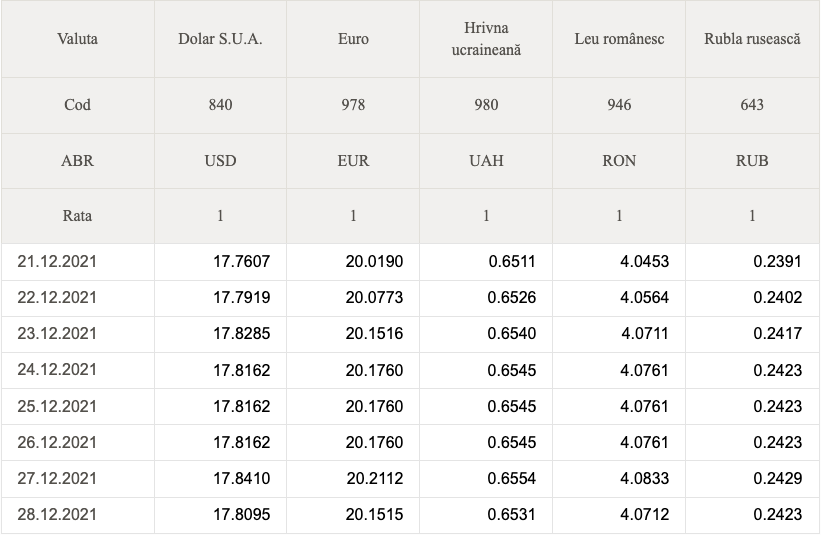Click the USD abbreviation cell

pos(220,161)
